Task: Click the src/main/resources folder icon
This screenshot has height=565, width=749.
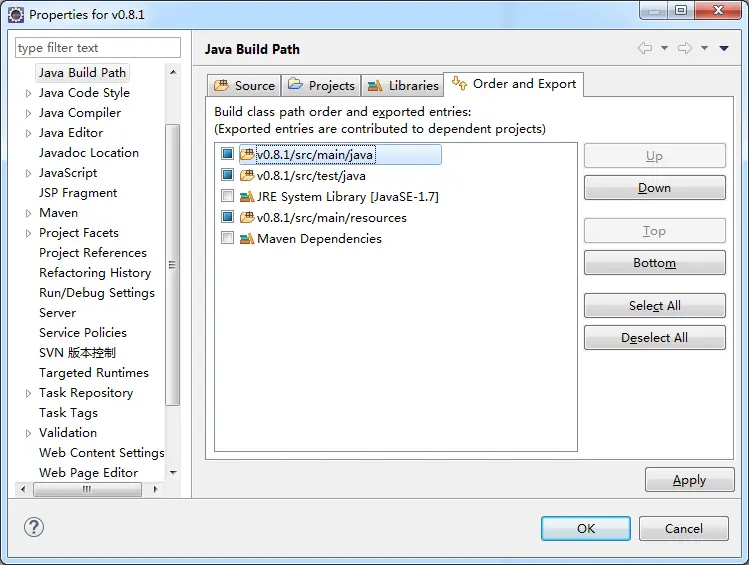Action: coord(247,217)
